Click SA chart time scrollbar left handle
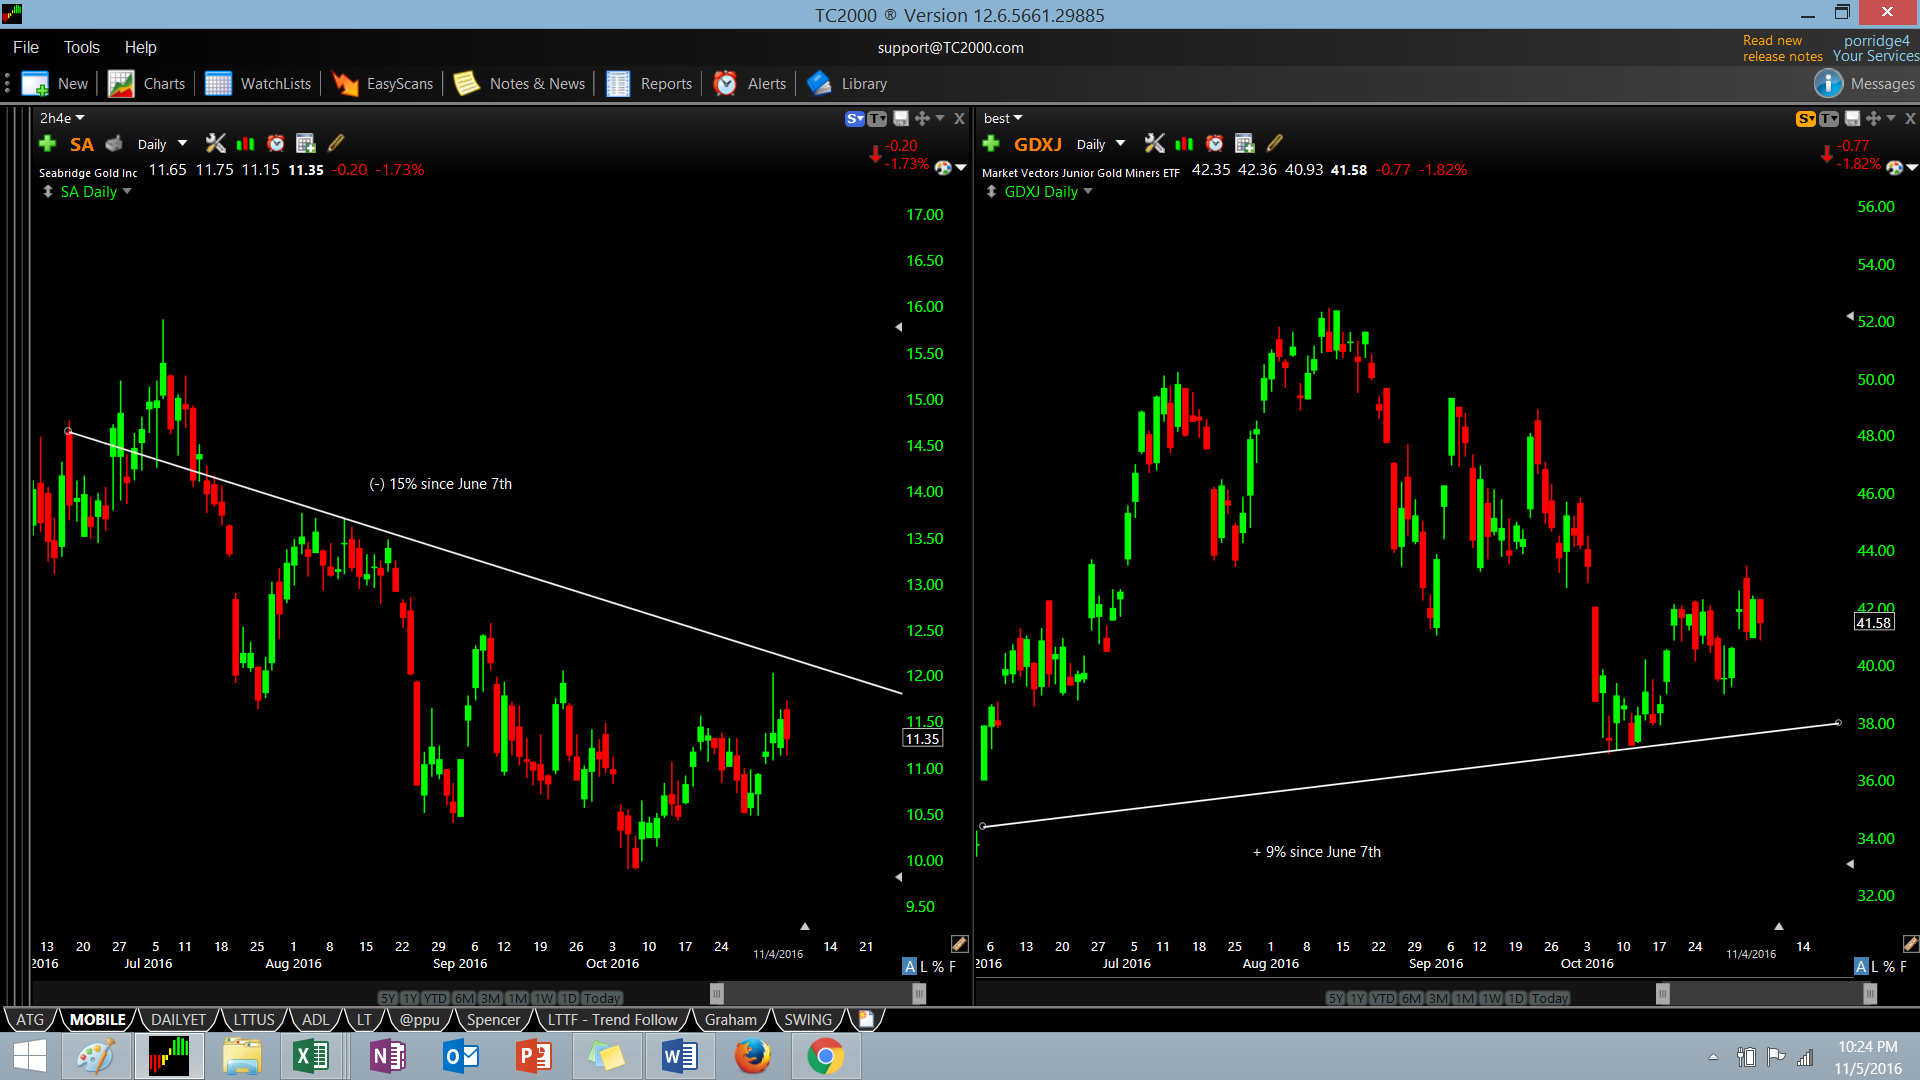Viewport: 1920px width, 1080px height. click(x=717, y=993)
